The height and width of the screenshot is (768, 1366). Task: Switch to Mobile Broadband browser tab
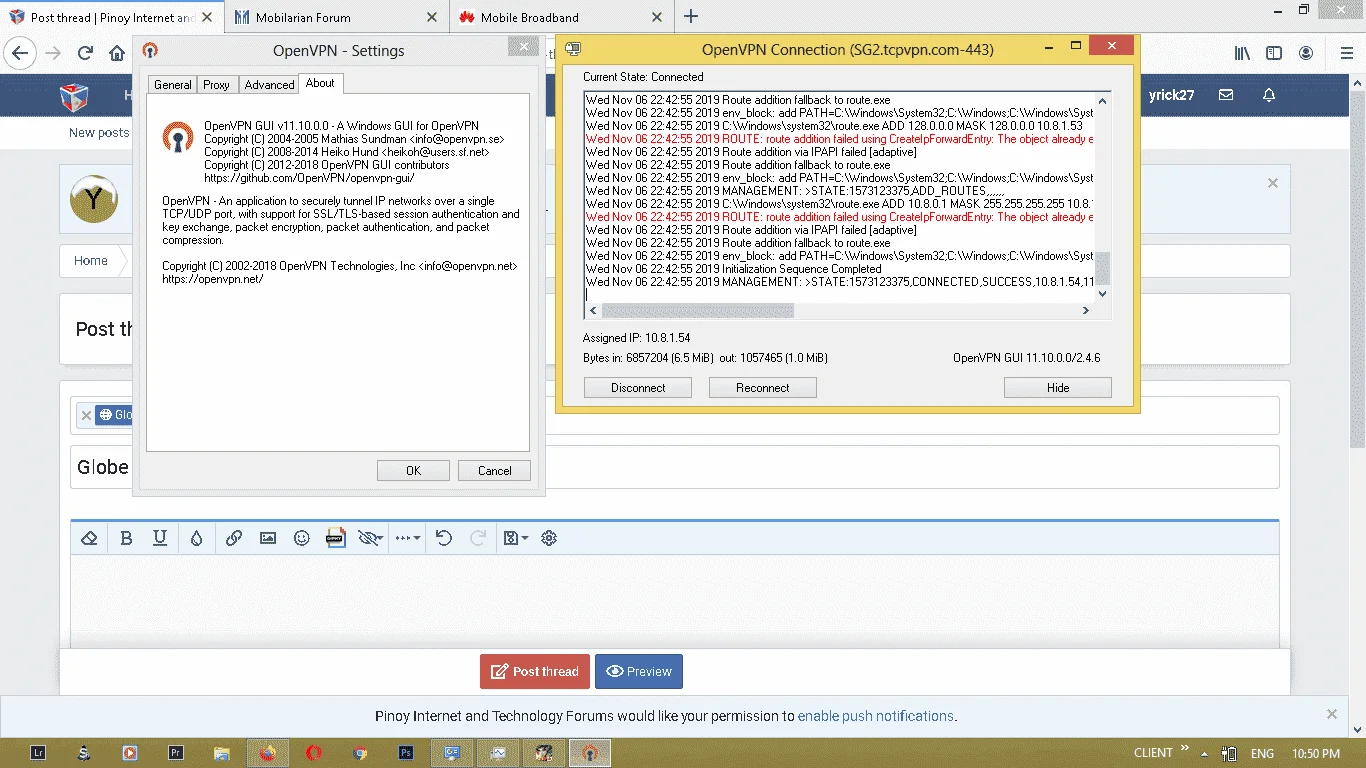560,17
